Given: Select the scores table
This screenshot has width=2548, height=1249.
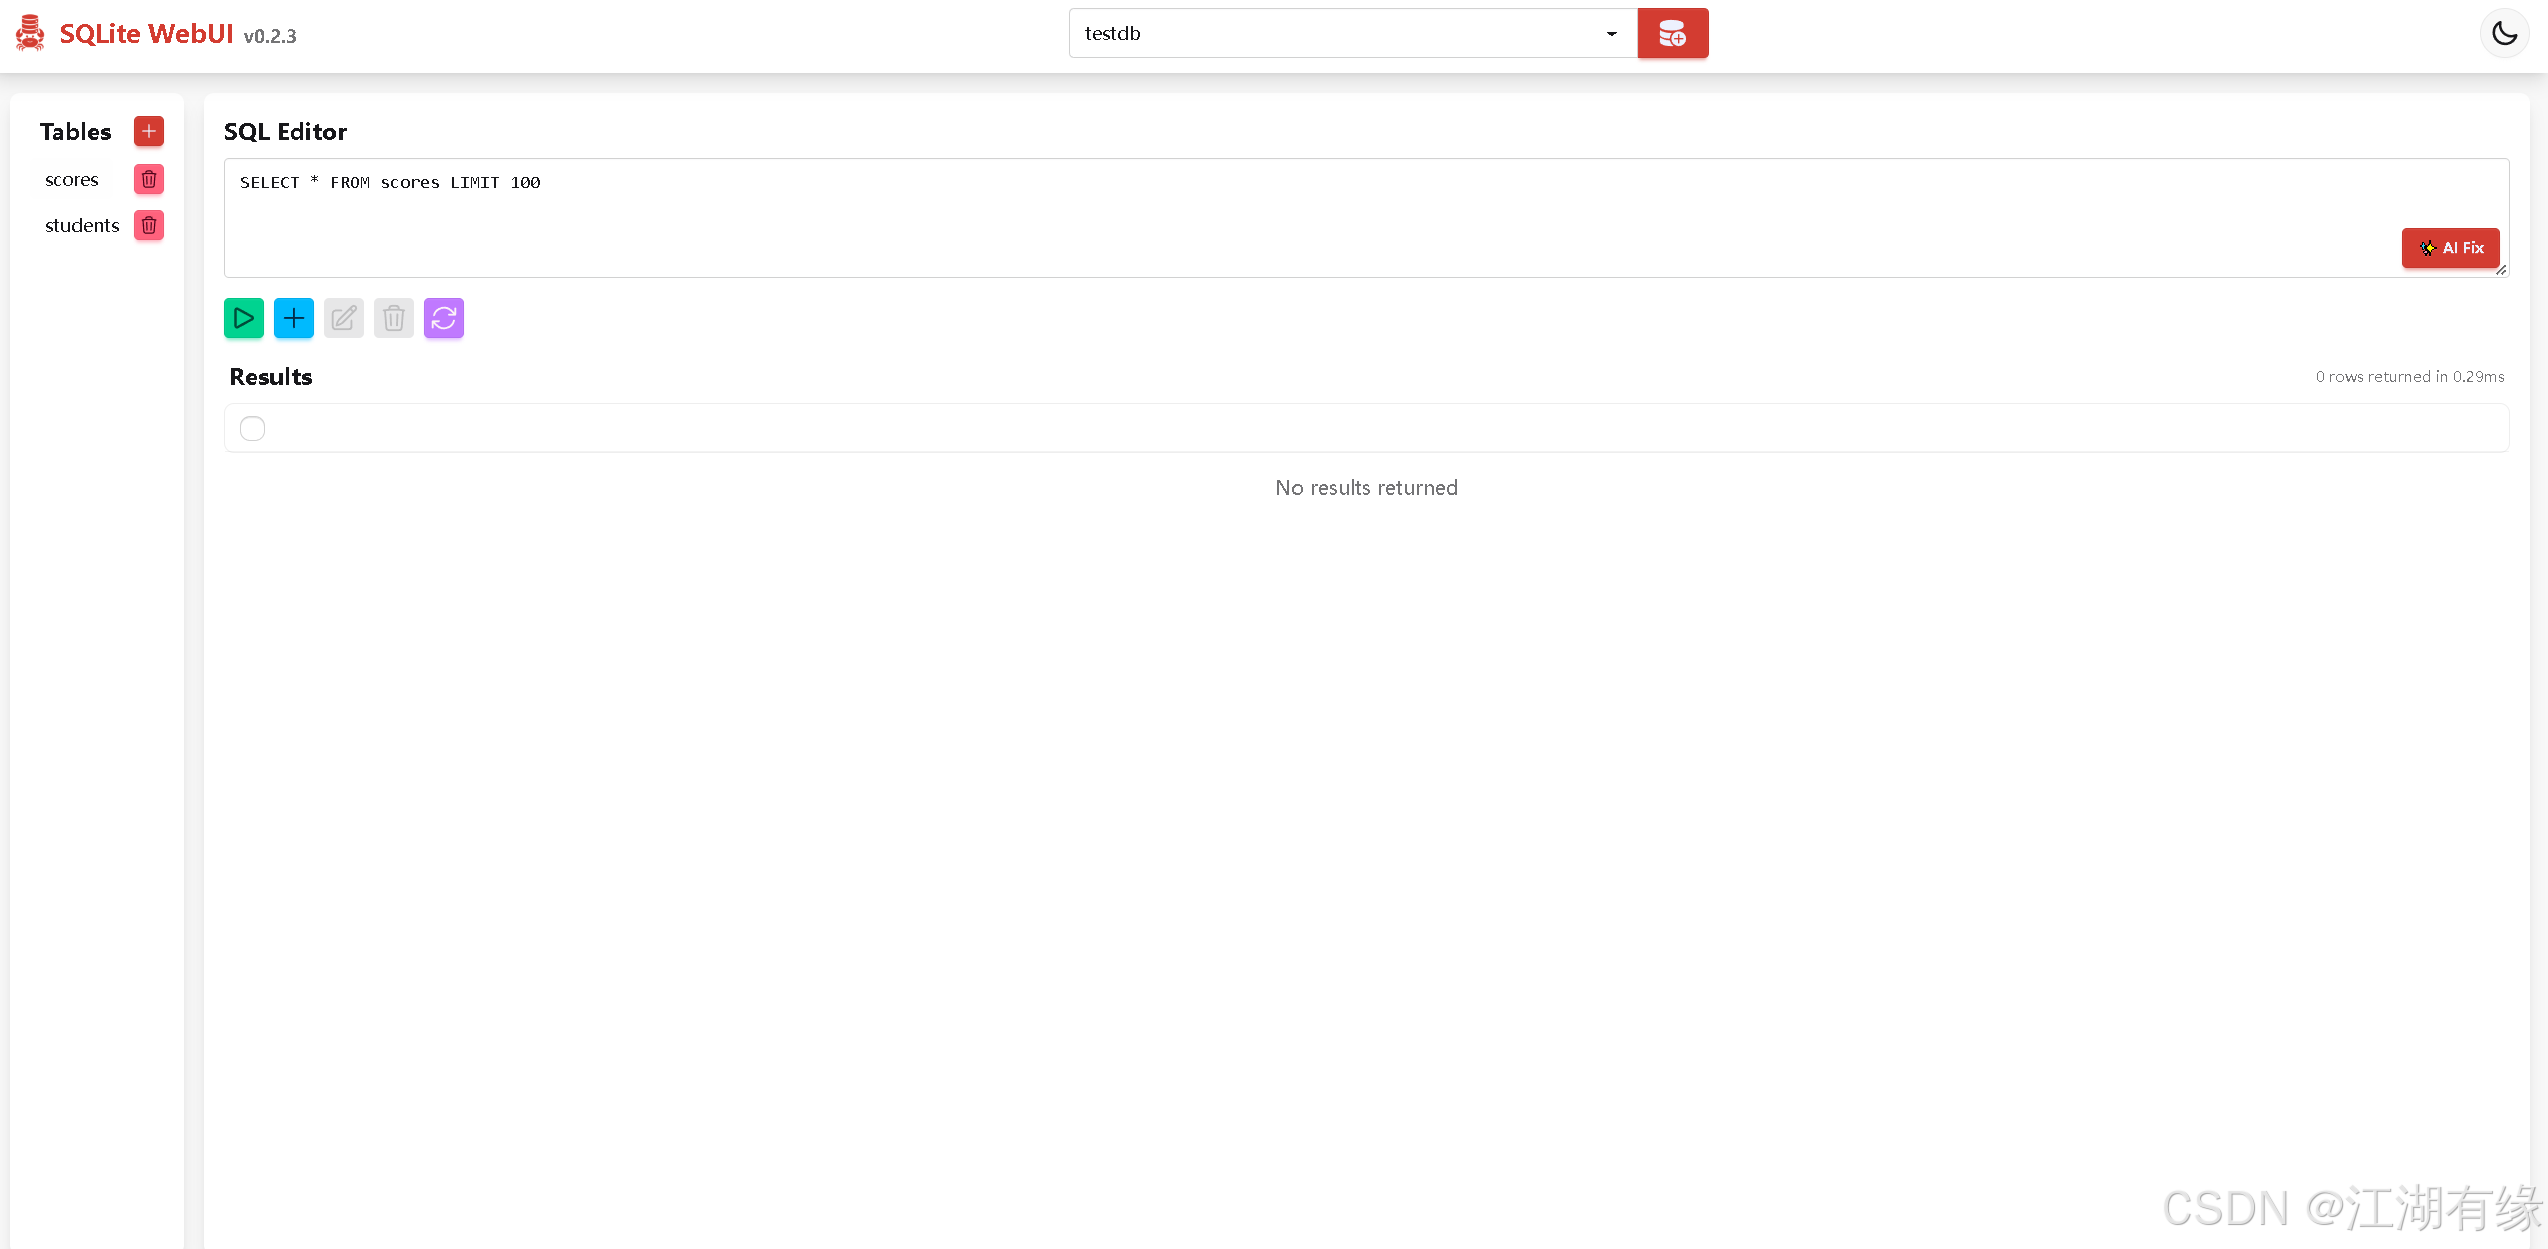Looking at the screenshot, I should coord(72,180).
